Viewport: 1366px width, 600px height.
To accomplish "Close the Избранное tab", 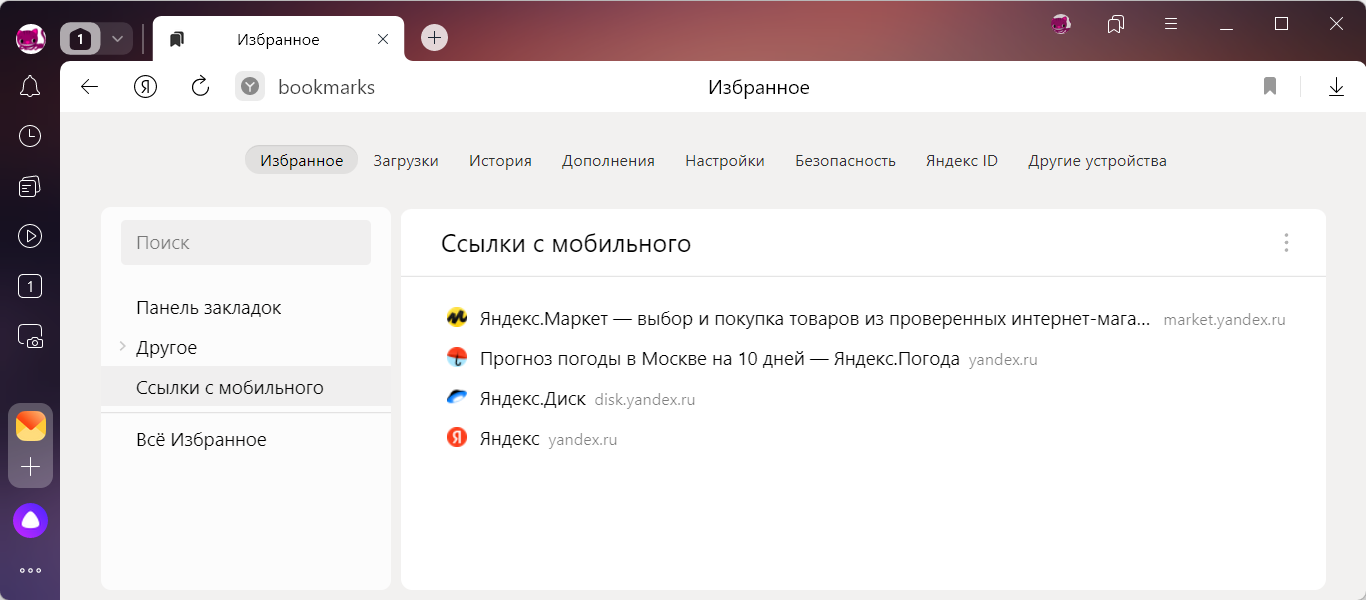I will (383, 40).
